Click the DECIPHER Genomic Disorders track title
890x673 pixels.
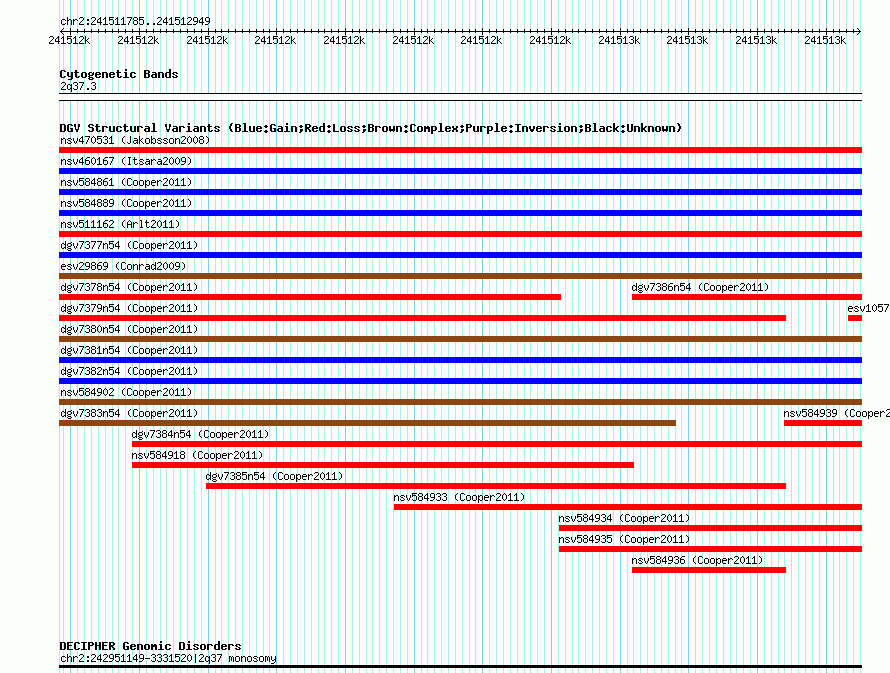coord(150,646)
